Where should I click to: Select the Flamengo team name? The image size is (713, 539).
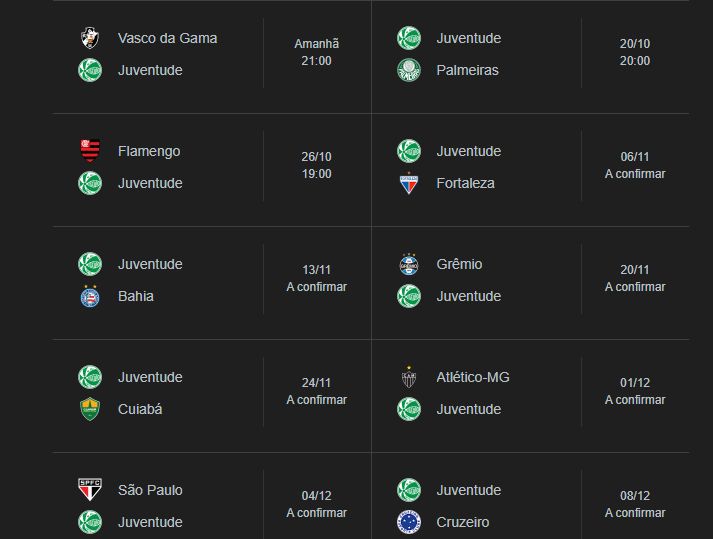click(x=149, y=151)
